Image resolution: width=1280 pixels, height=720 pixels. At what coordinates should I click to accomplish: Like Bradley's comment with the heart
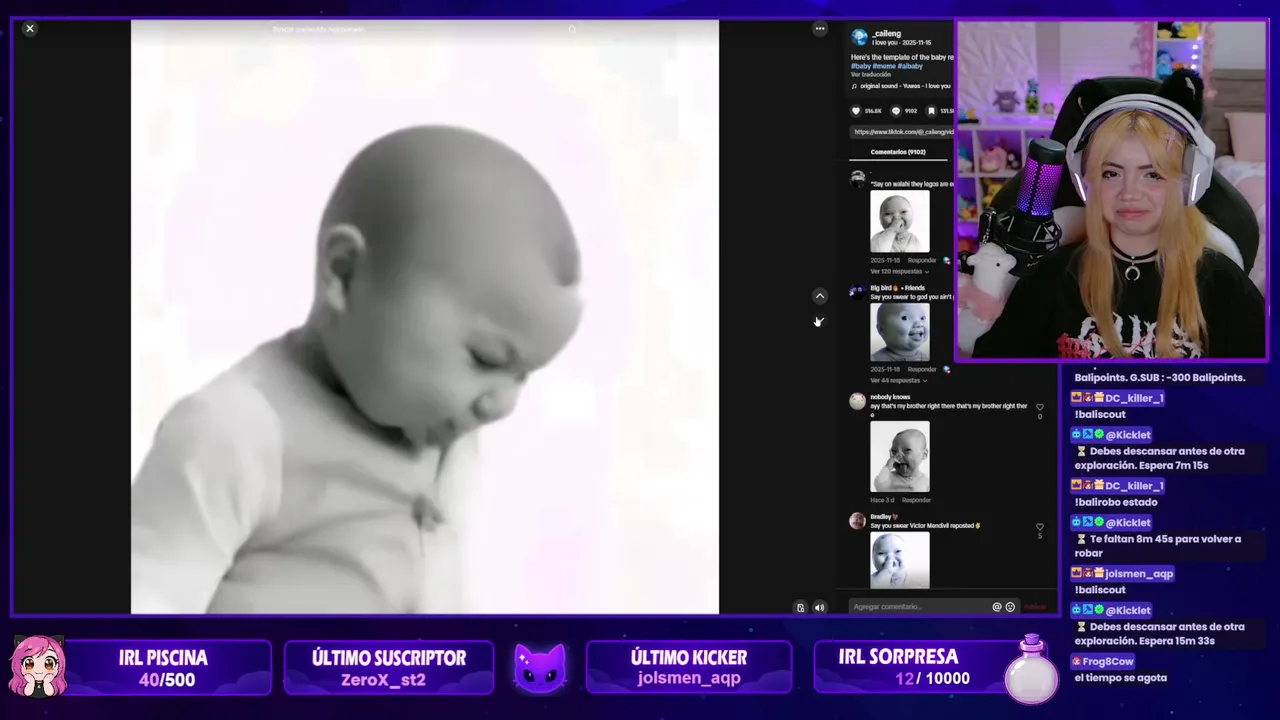point(1040,526)
